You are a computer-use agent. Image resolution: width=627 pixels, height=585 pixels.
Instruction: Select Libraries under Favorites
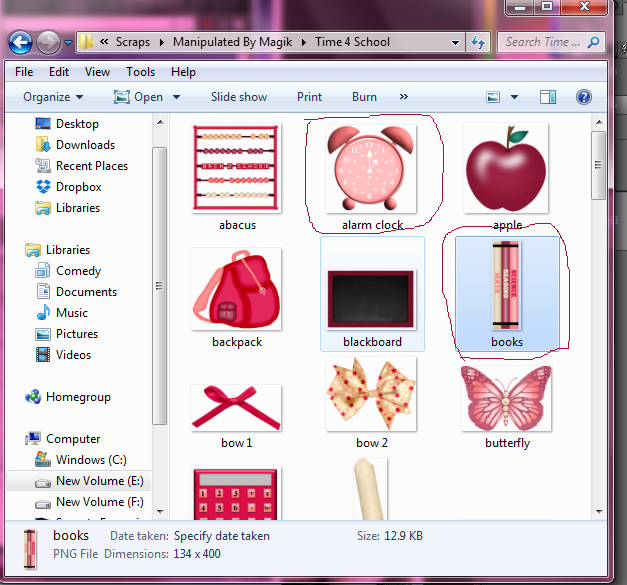point(67,208)
